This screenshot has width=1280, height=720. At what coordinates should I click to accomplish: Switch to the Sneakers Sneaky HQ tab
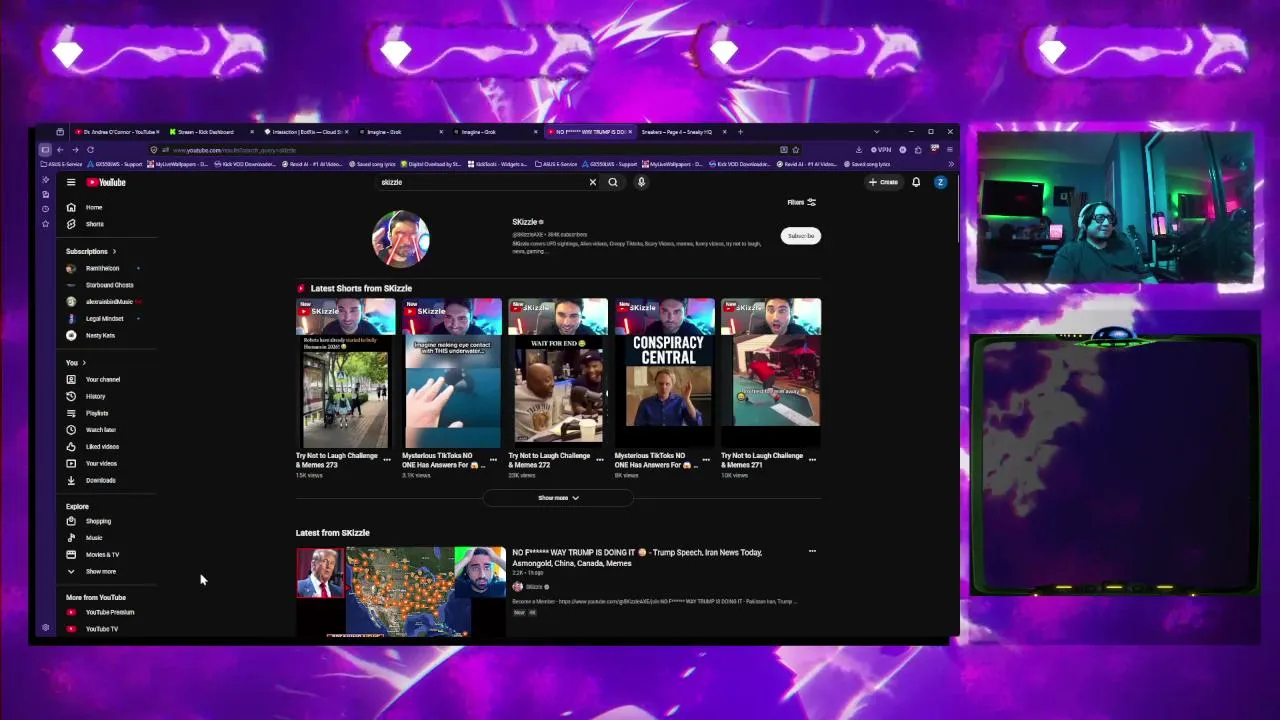(x=682, y=132)
